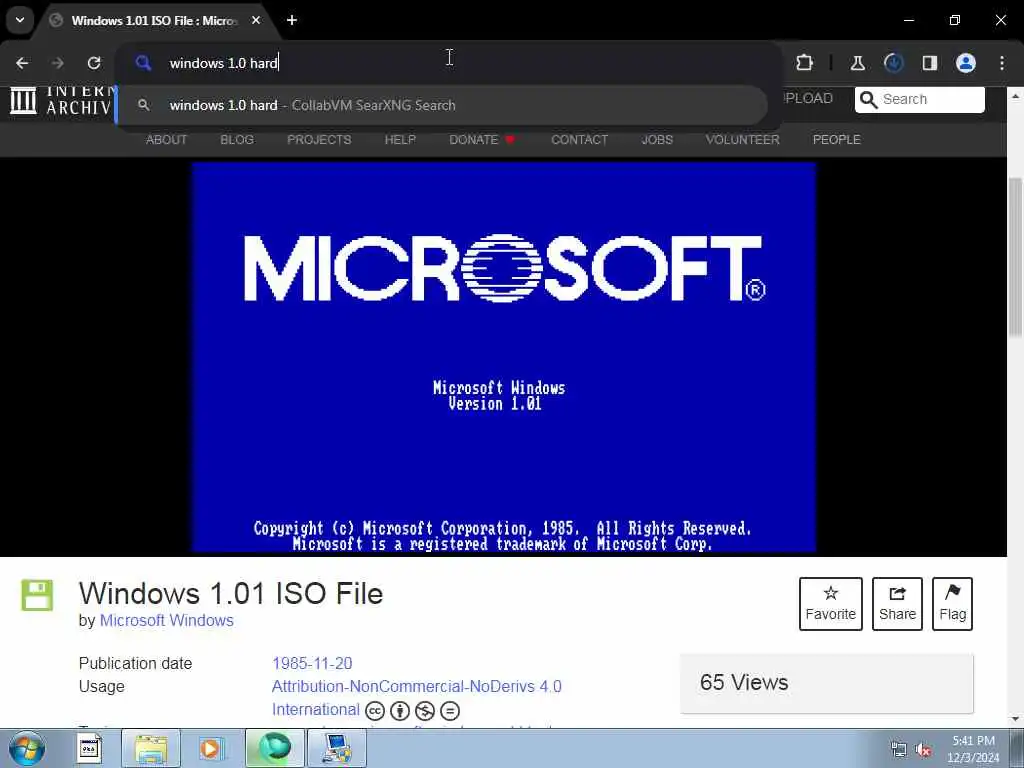Choose the 'windows 1.0 hard' search suggestion
Image resolution: width=1024 pixels, height=768 pixels.
(443, 105)
